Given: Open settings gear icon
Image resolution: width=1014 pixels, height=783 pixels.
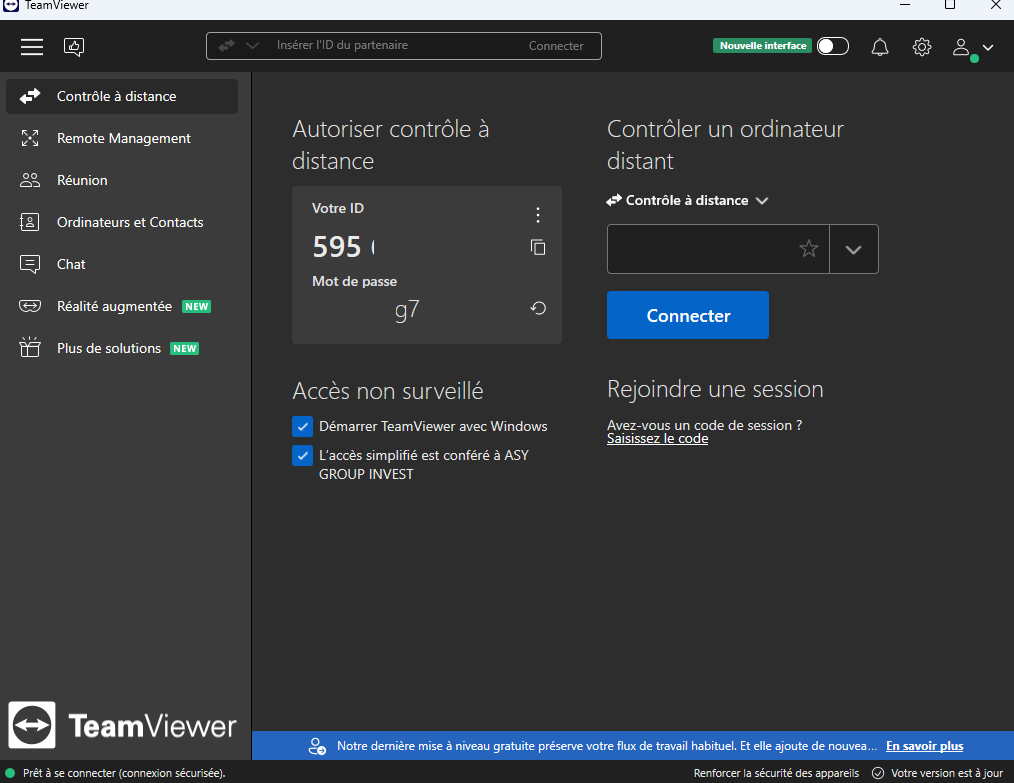Looking at the screenshot, I should (x=922, y=47).
